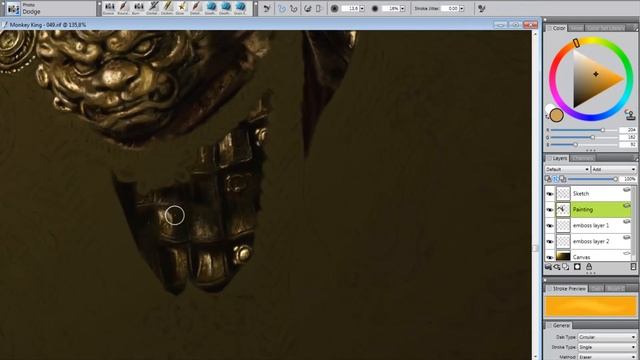The image size is (640, 360).
Task: Select the third blue blob brush
Action: click(x=240, y=8)
